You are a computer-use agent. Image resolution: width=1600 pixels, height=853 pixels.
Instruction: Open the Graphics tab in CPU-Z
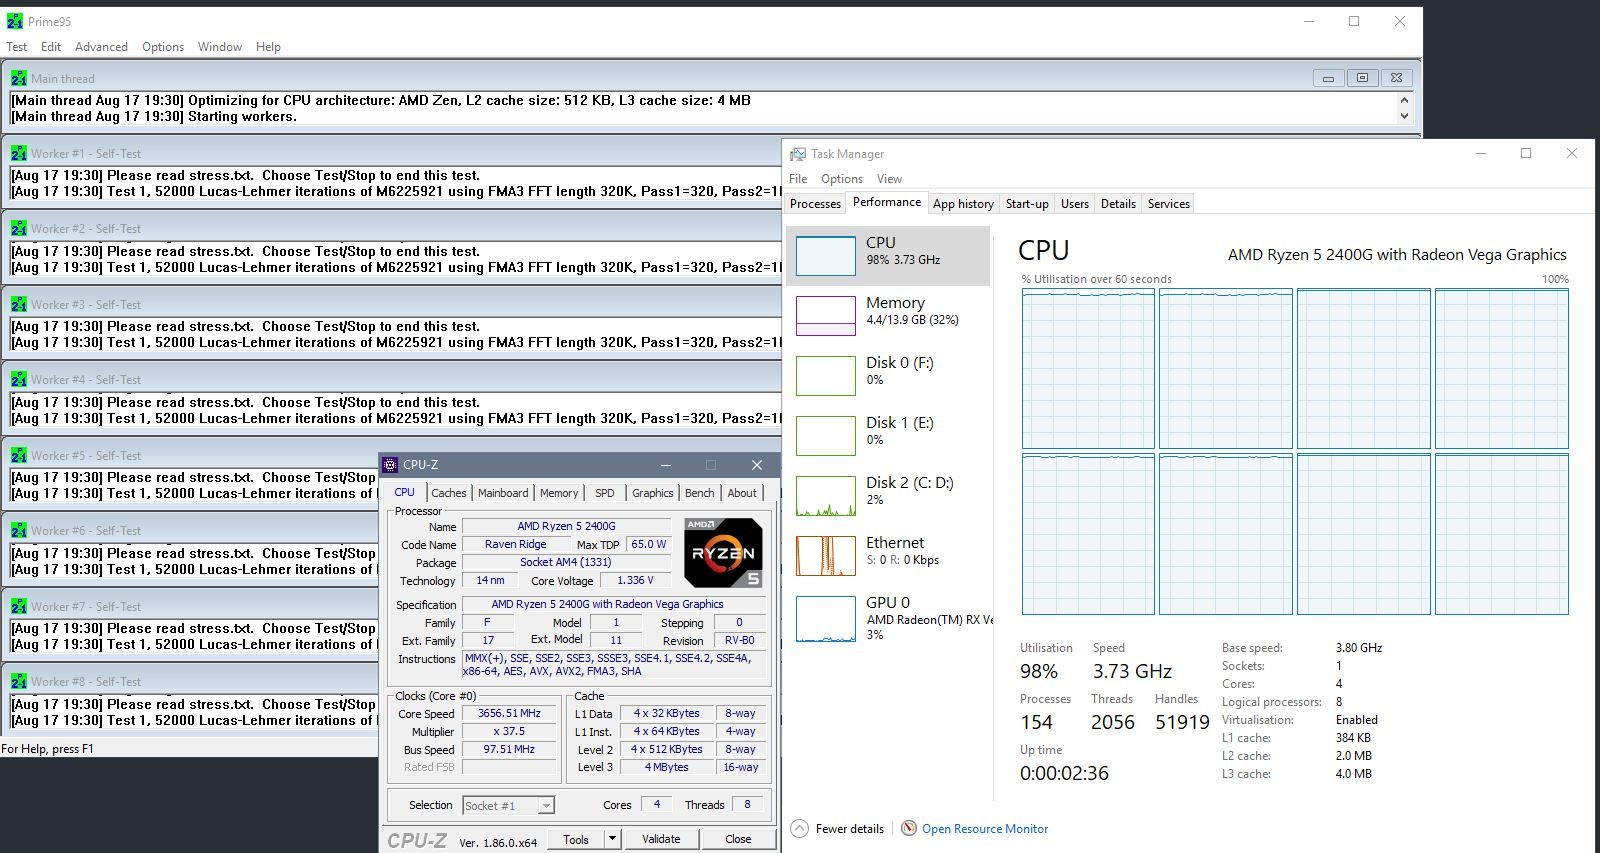(652, 493)
